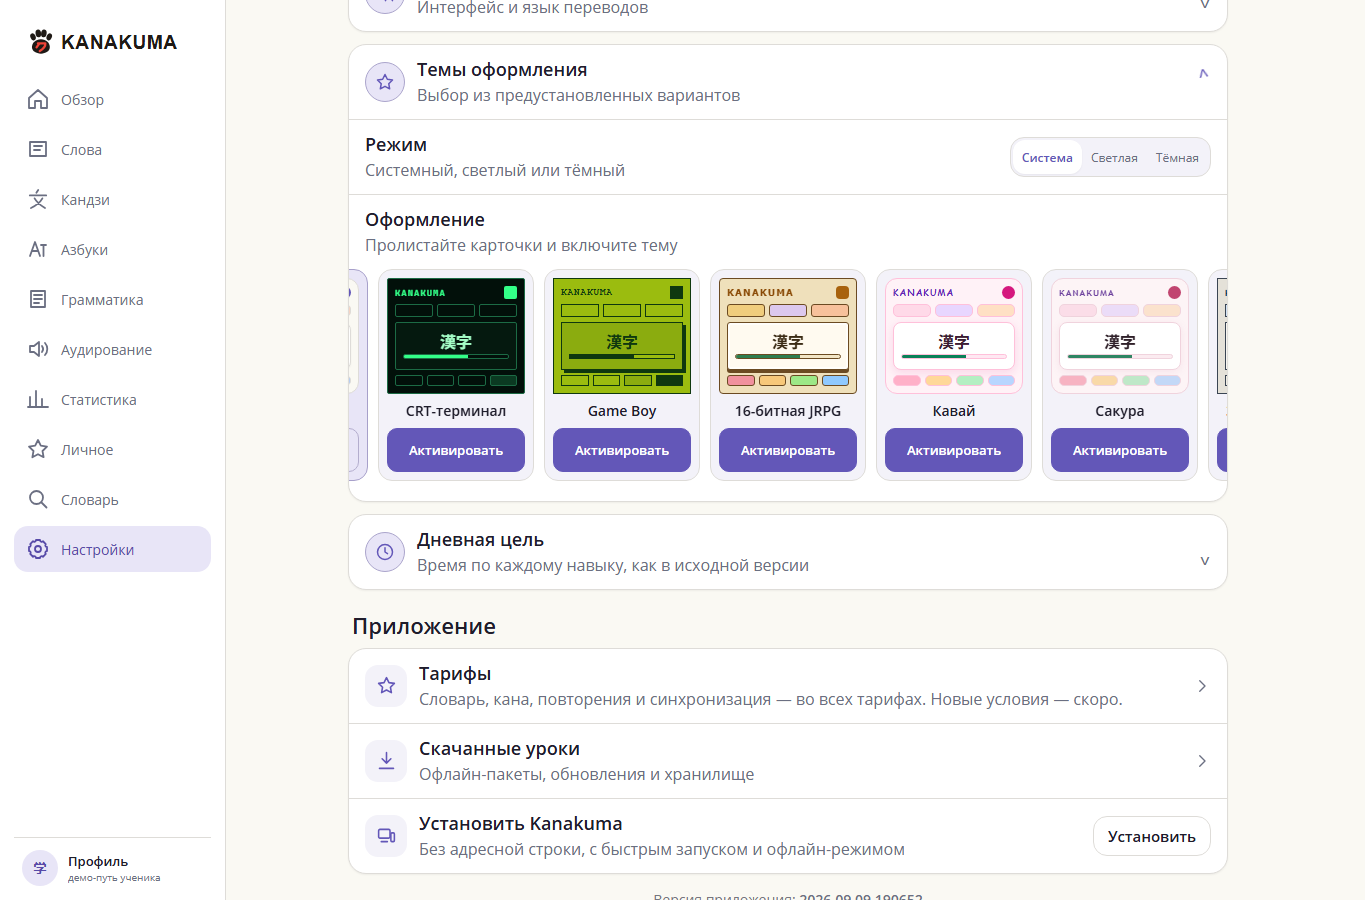
Task: Open the Словарь magnifier icon
Action: pyautogui.click(x=38, y=499)
